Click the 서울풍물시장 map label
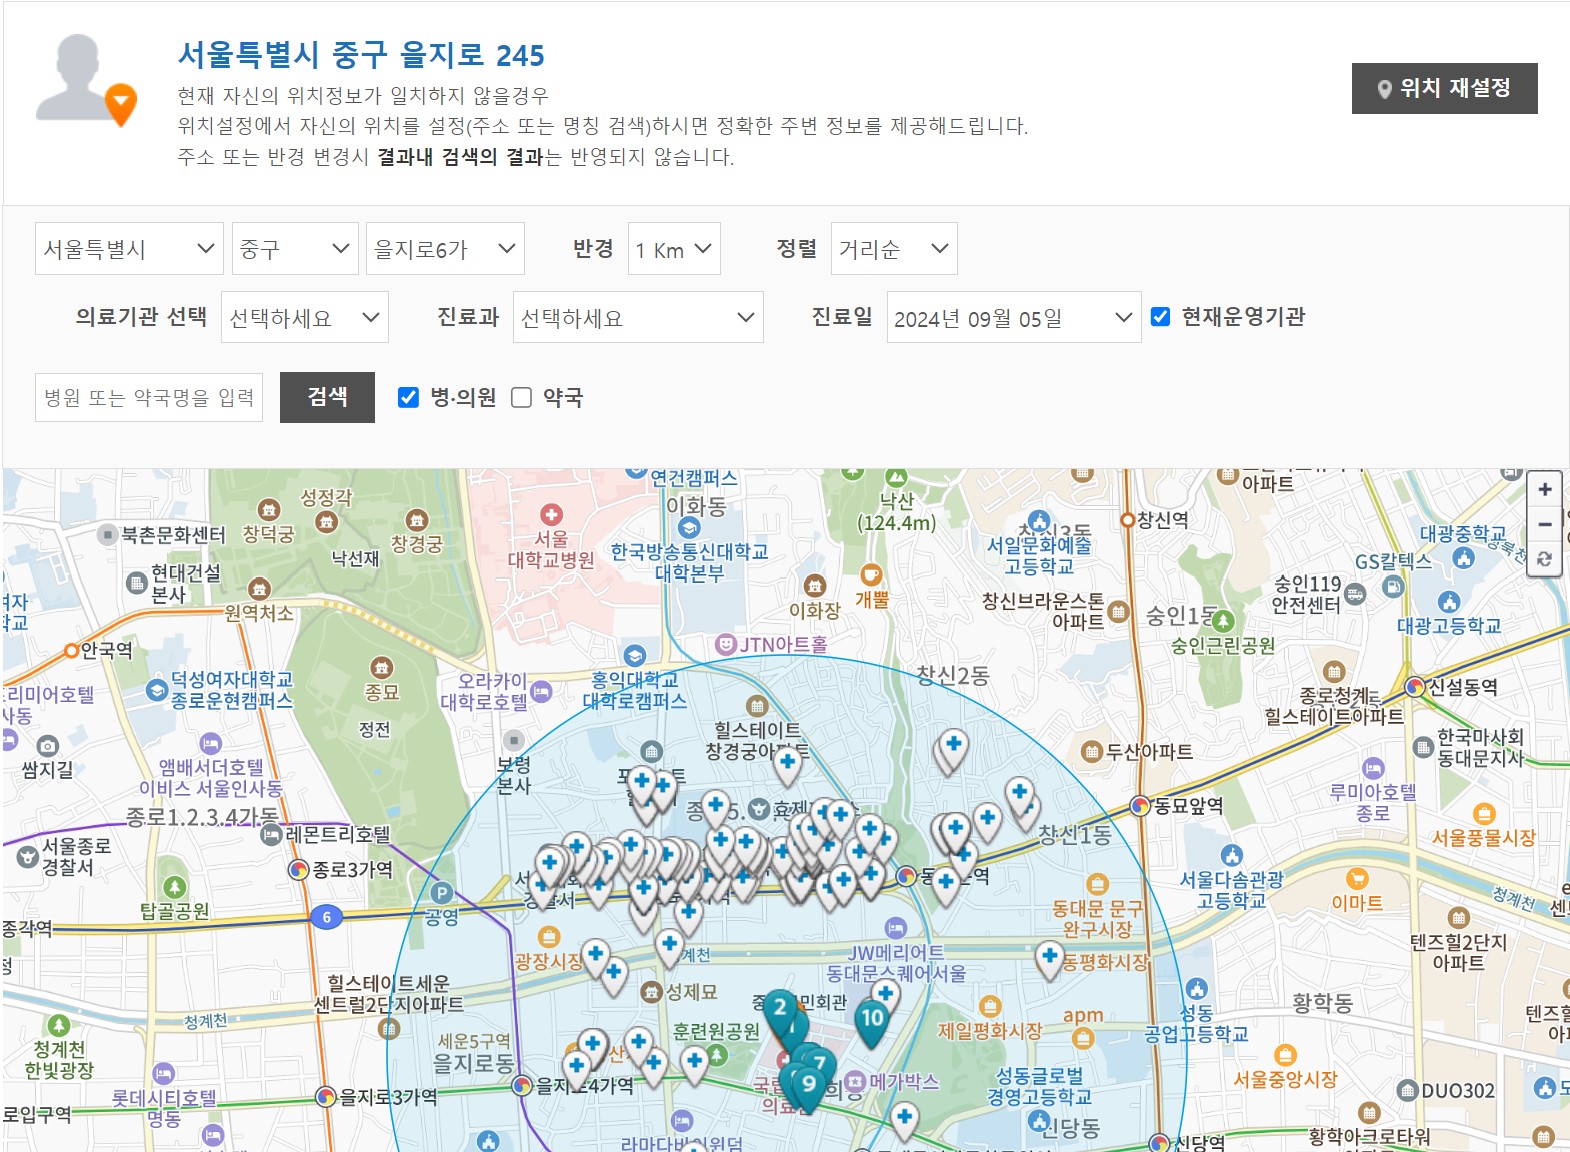Image resolution: width=1570 pixels, height=1152 pixels. tap(1483, 838)
